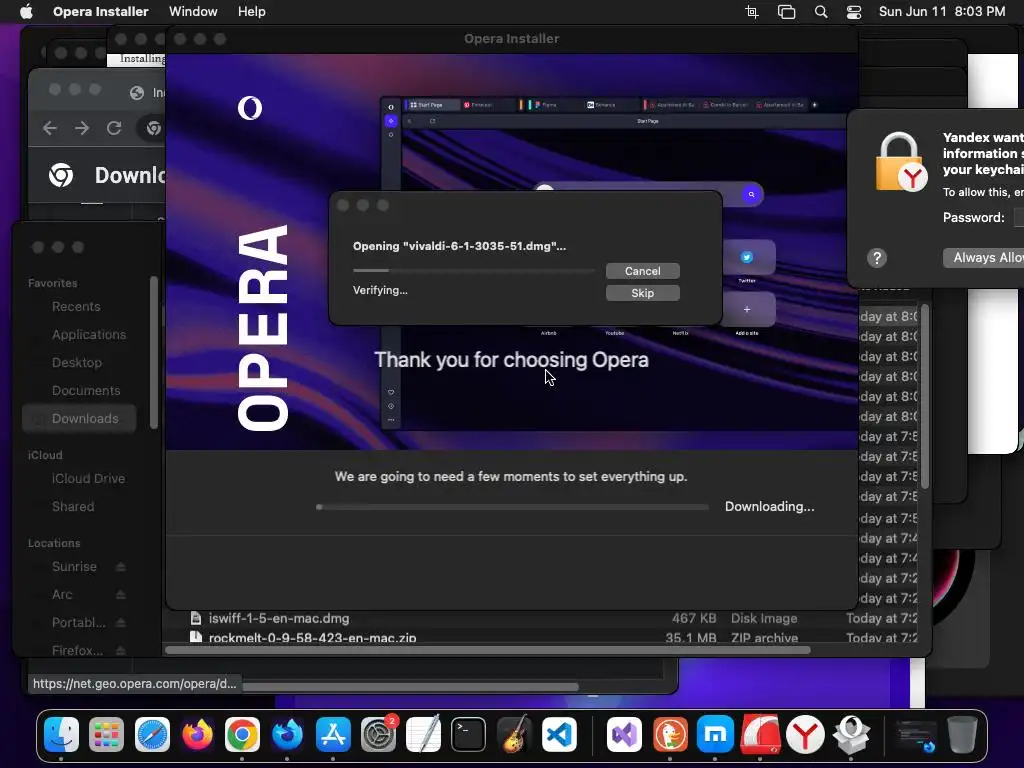
Task: Open the Window menu
Action: 193,12
